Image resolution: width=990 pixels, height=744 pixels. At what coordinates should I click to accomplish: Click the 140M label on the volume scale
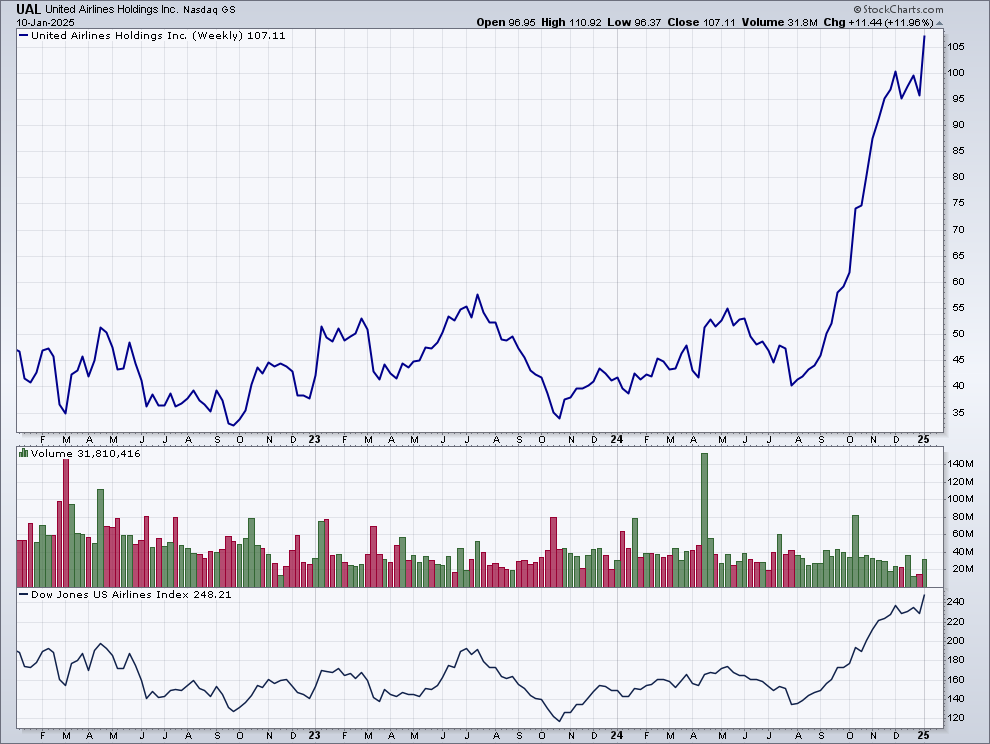pos(961,464)
